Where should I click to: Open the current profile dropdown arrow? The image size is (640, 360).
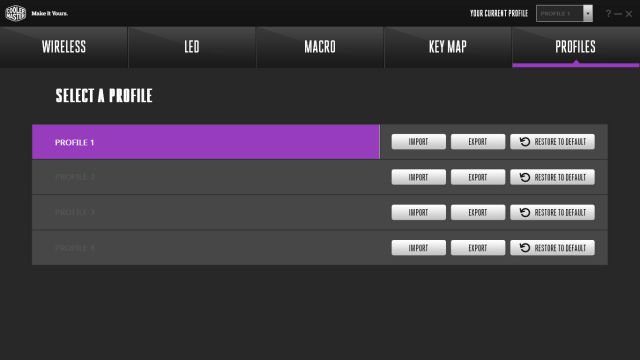pyautogui.click(x=588, y=13)
